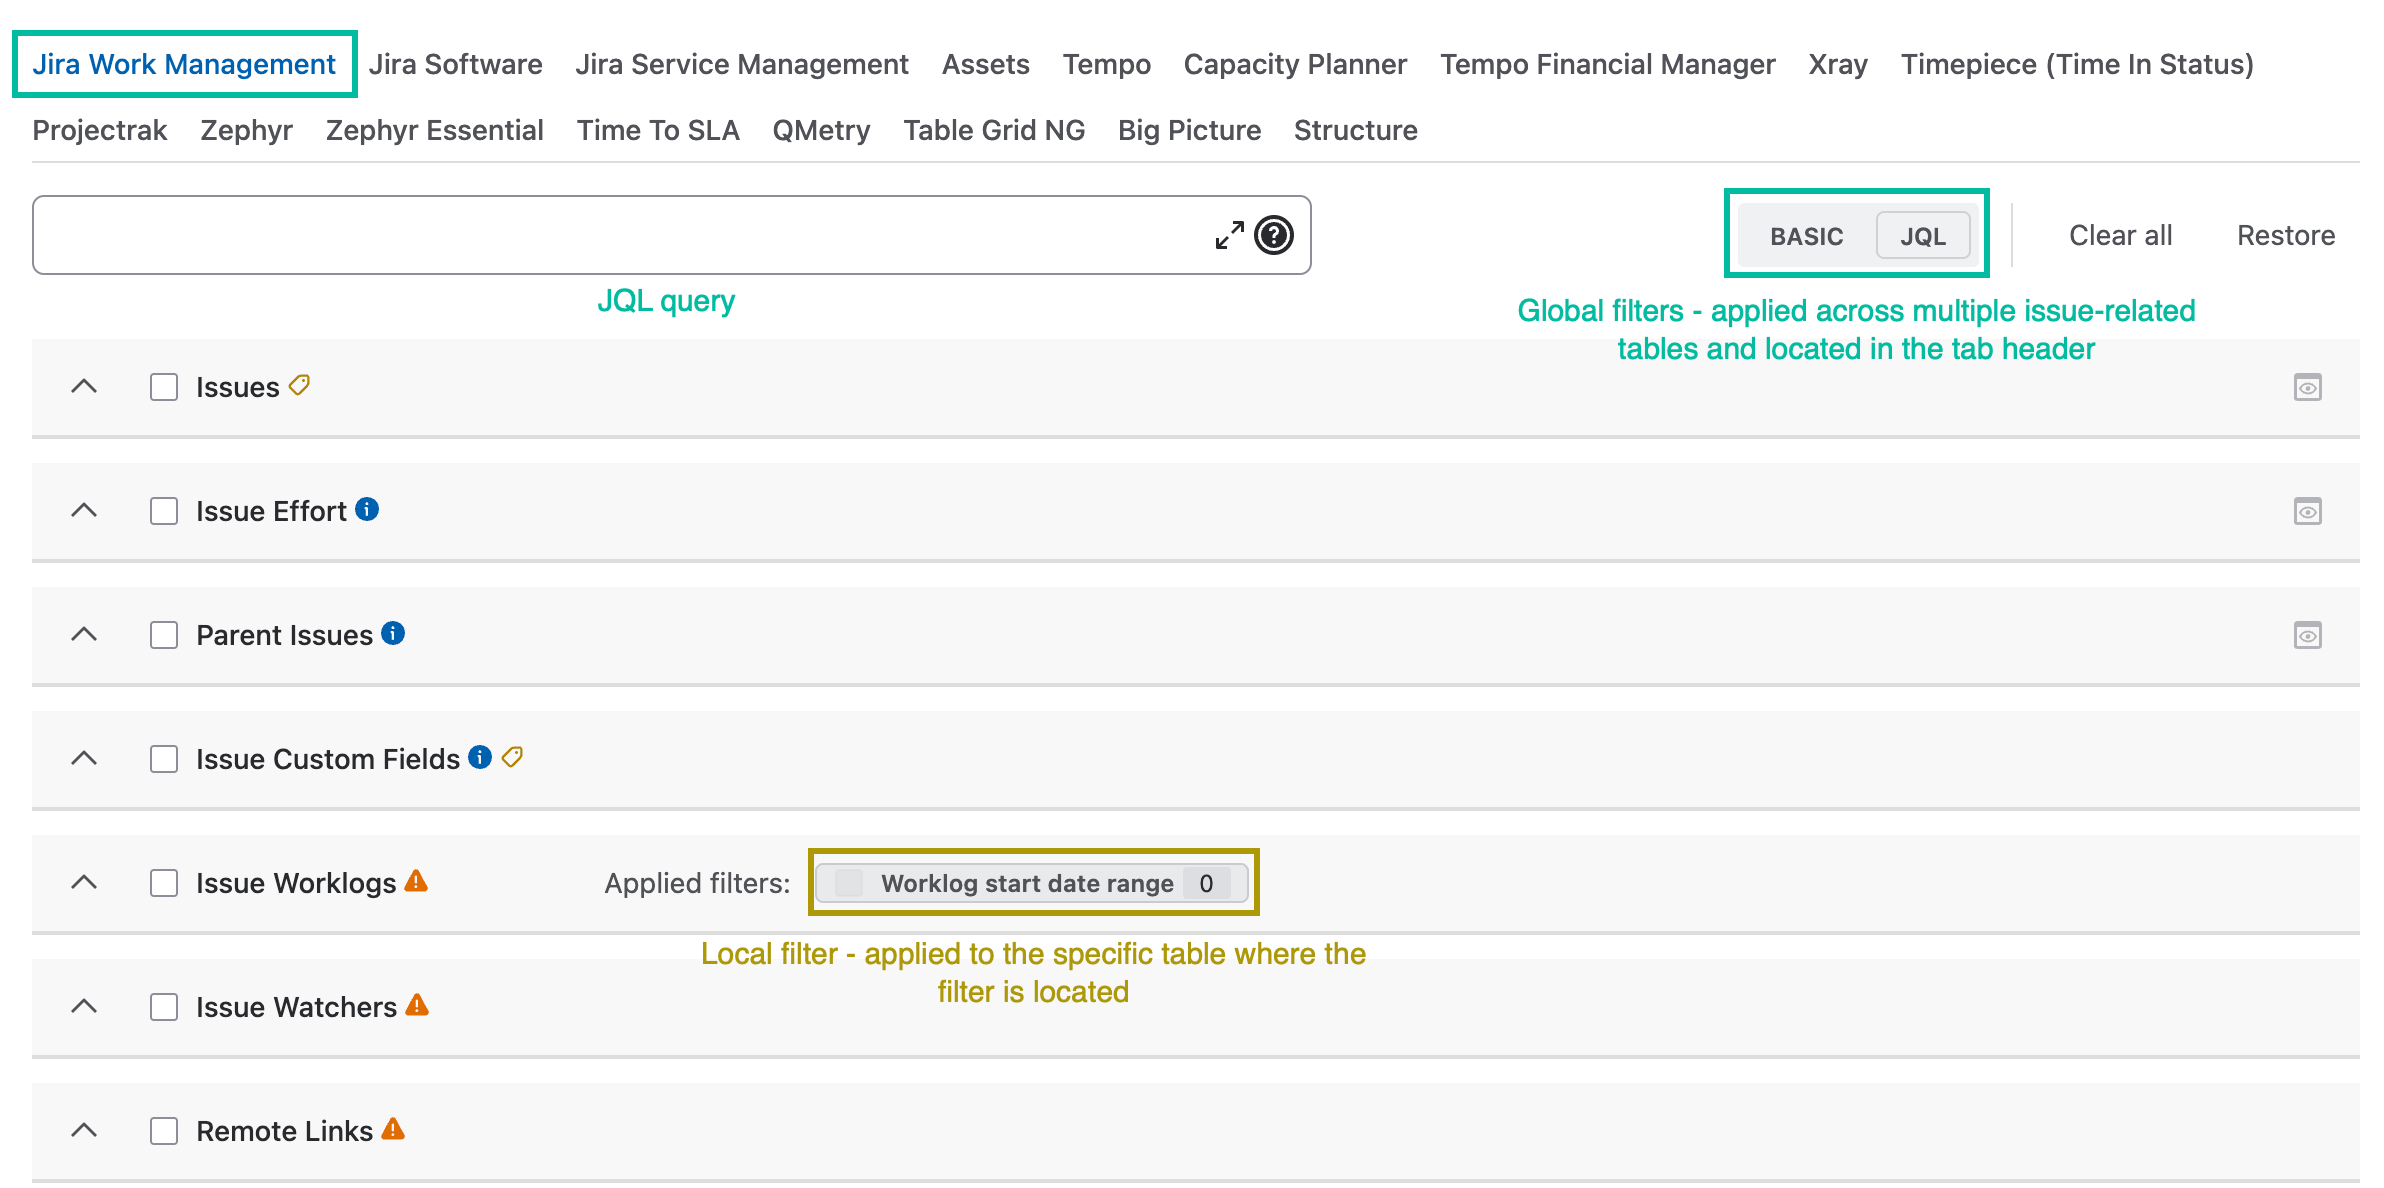Collapse the Issue Custom Fields section chevron

coord(85,758)
